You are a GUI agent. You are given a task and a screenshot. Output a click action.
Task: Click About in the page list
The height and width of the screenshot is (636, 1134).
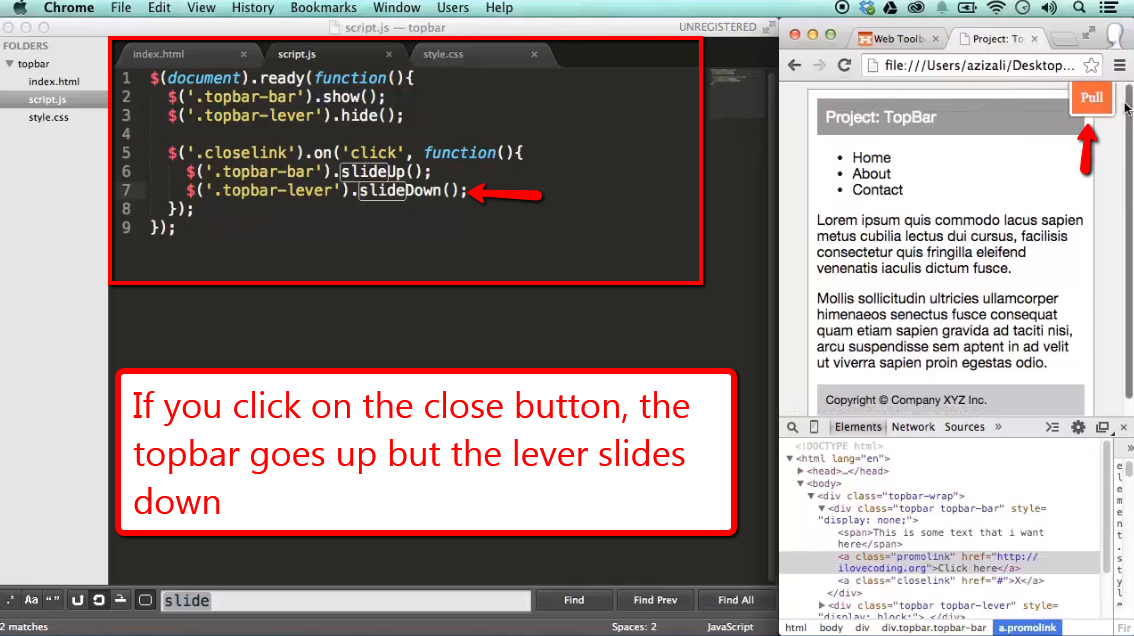[x=871, y=174]
